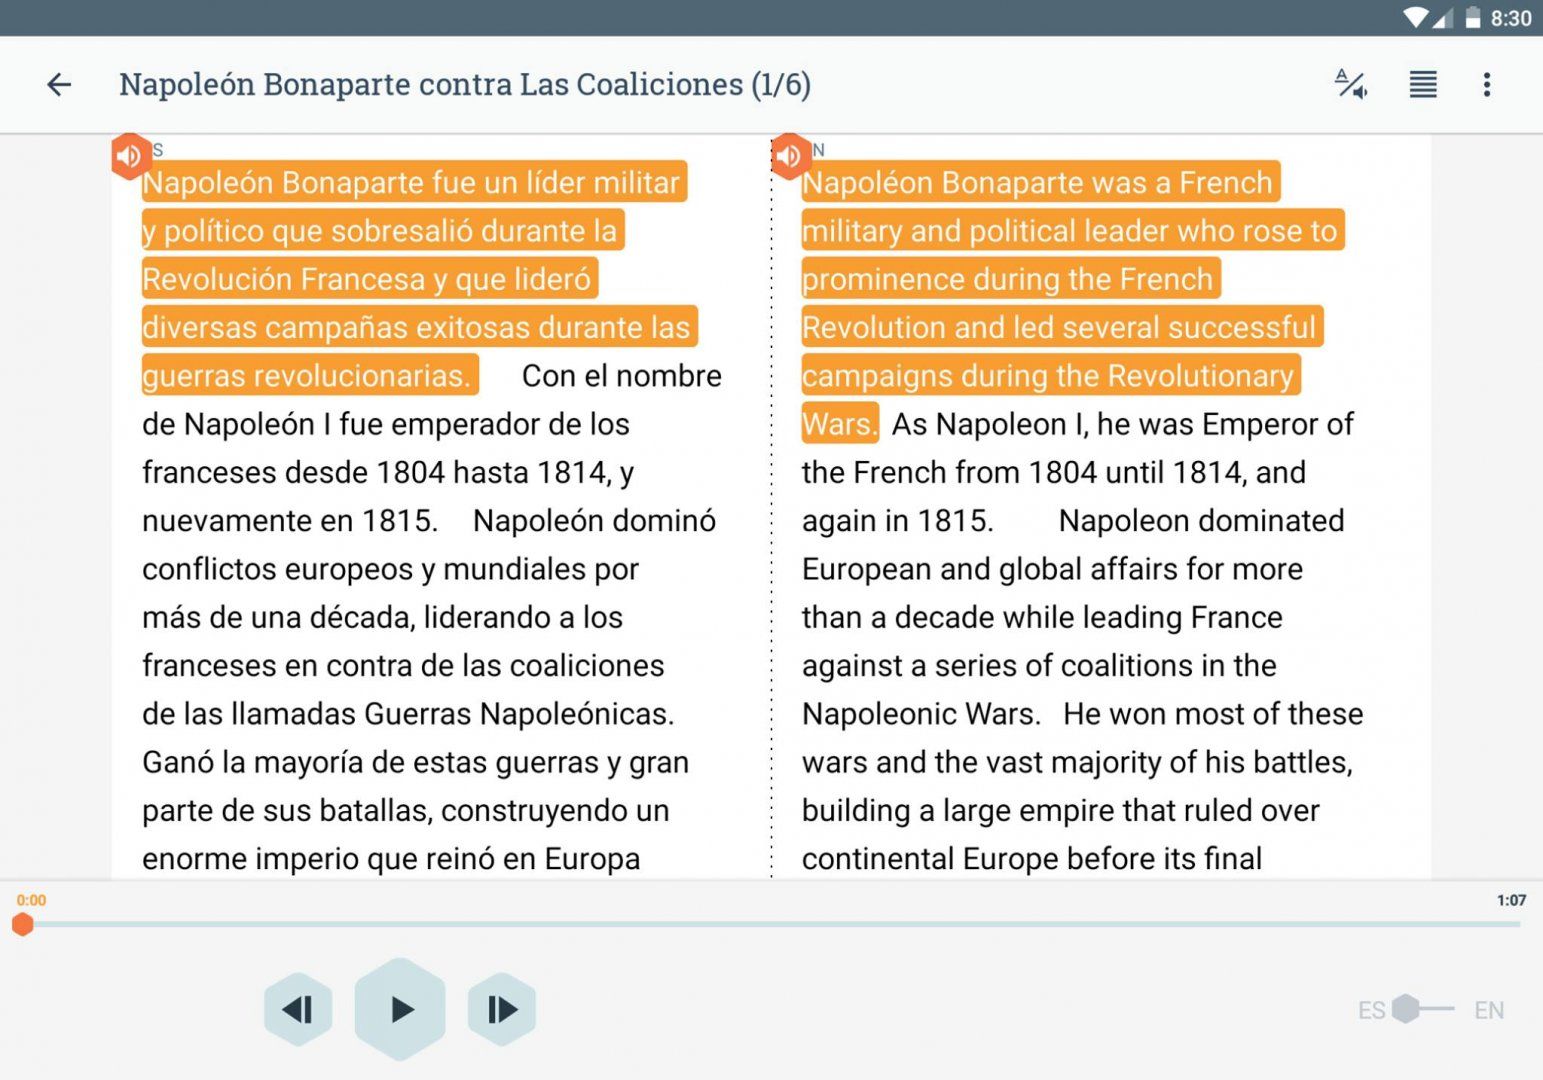Tap English line 'building a large empire that ruled over'
The width and height of the screenshot is (1543, 1080).
point(1061,811)
